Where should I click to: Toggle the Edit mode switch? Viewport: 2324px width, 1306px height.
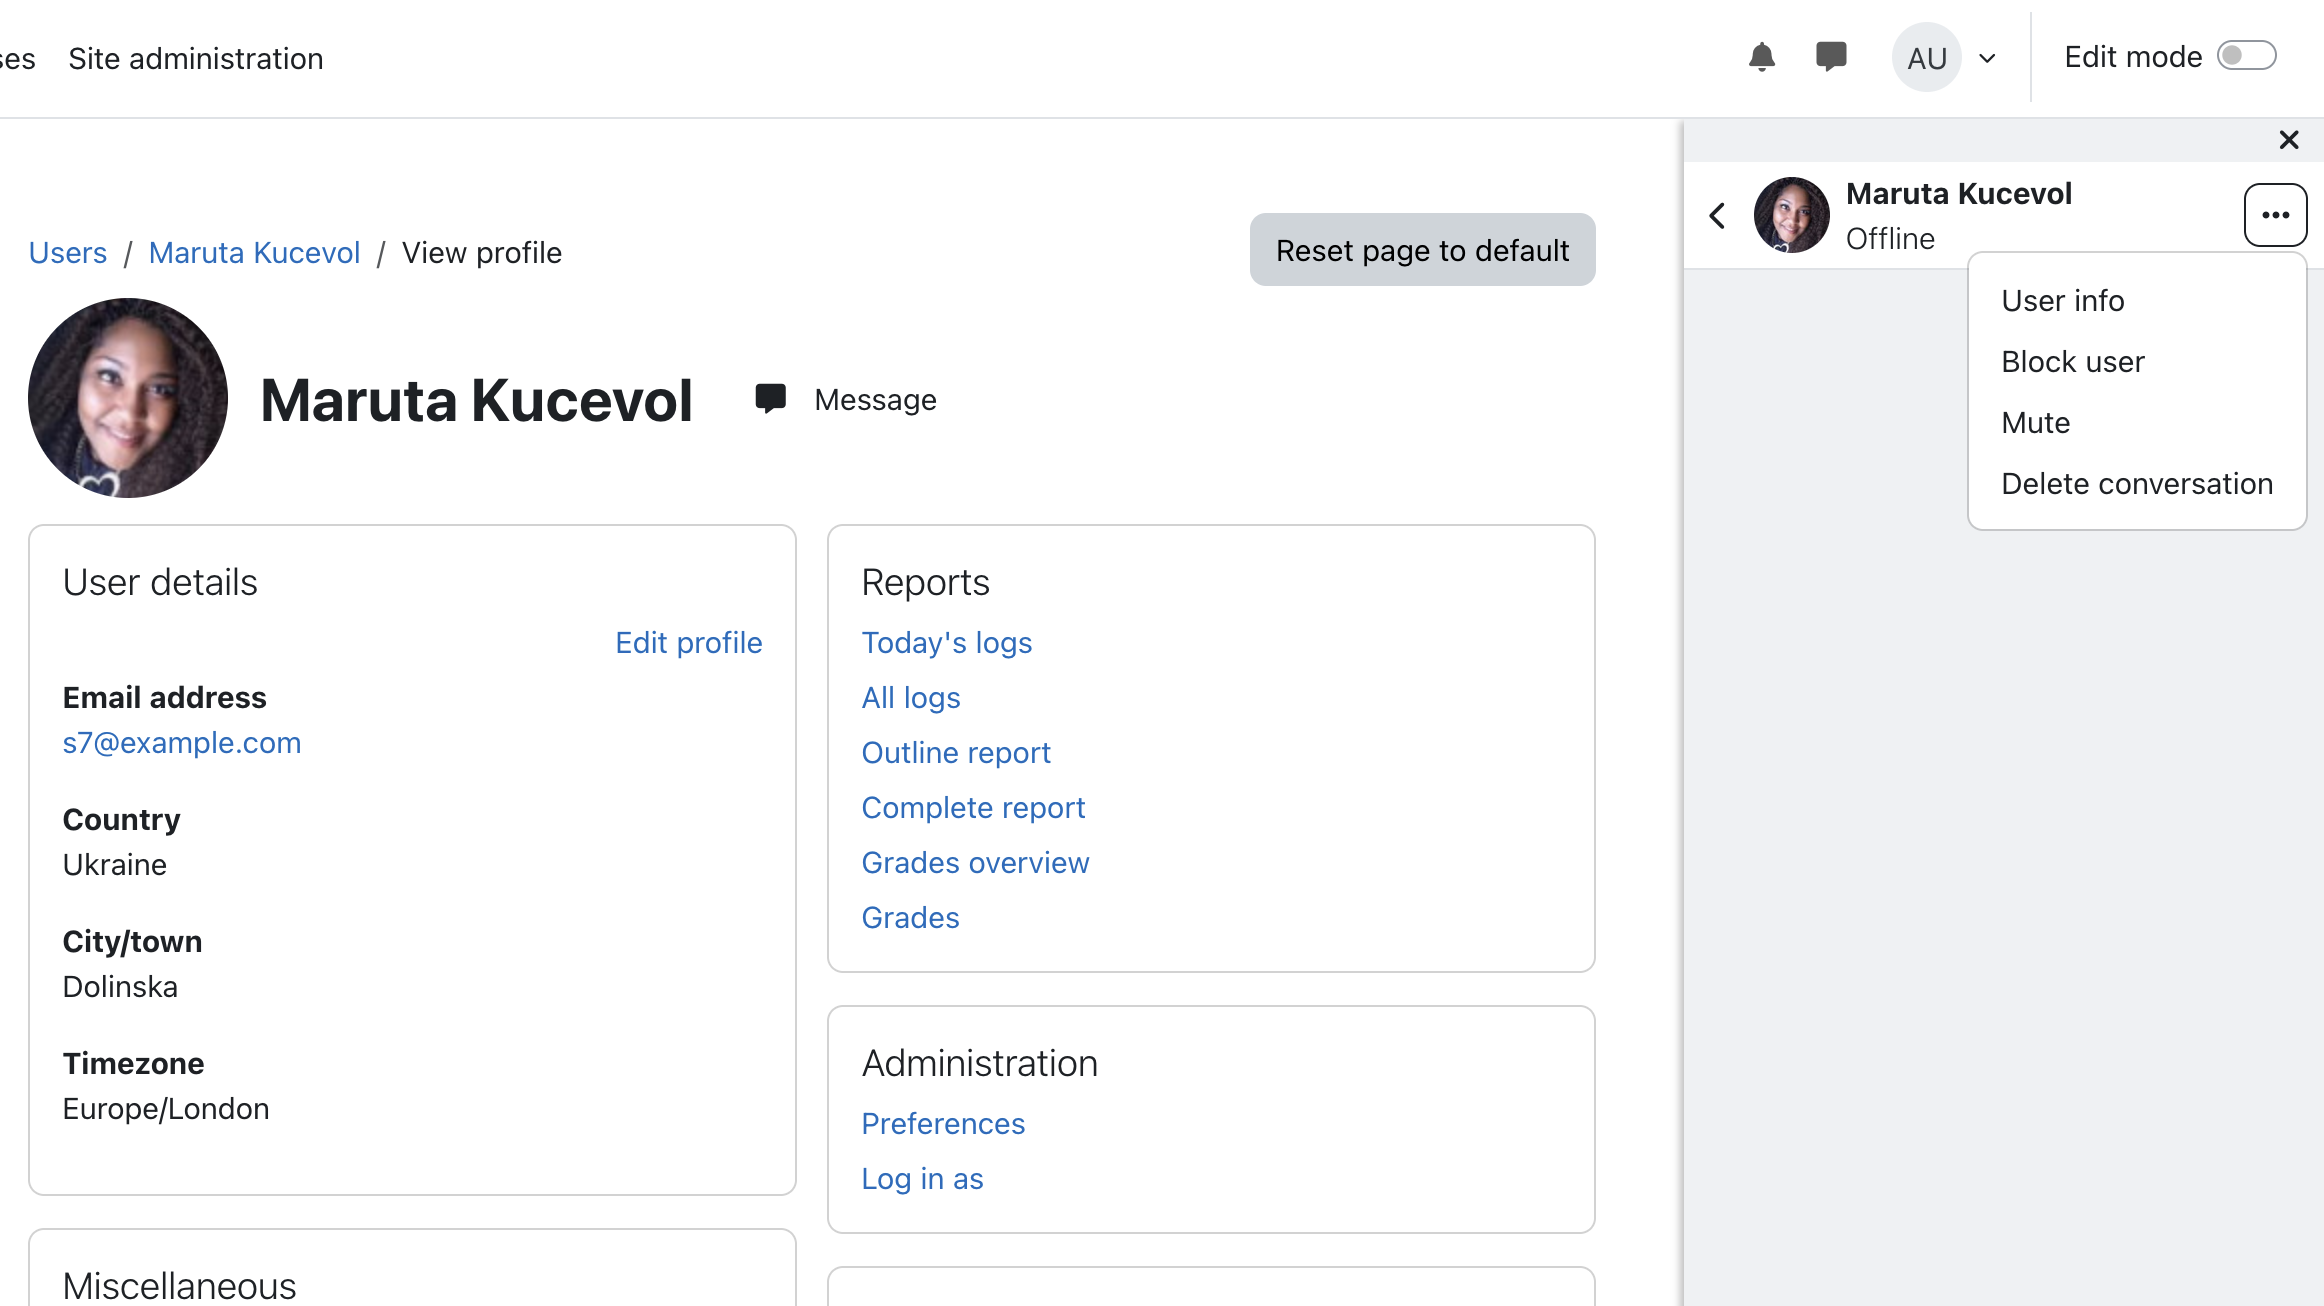pyautogui.click(x=2246, y=56)
